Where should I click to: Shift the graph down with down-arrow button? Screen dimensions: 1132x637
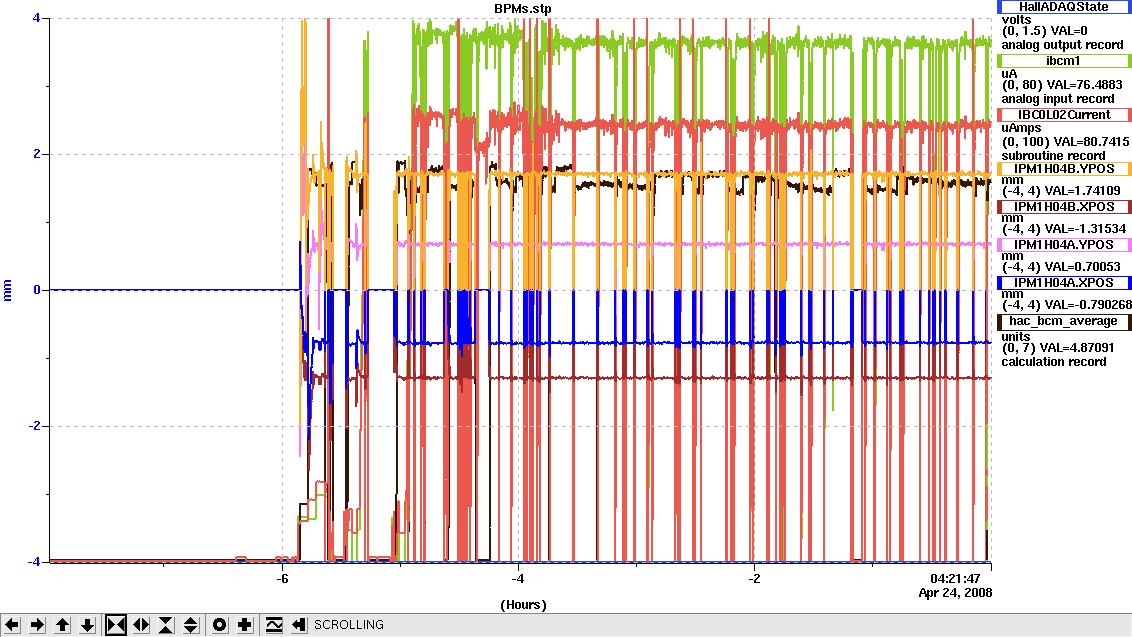(x=88, y=625)
